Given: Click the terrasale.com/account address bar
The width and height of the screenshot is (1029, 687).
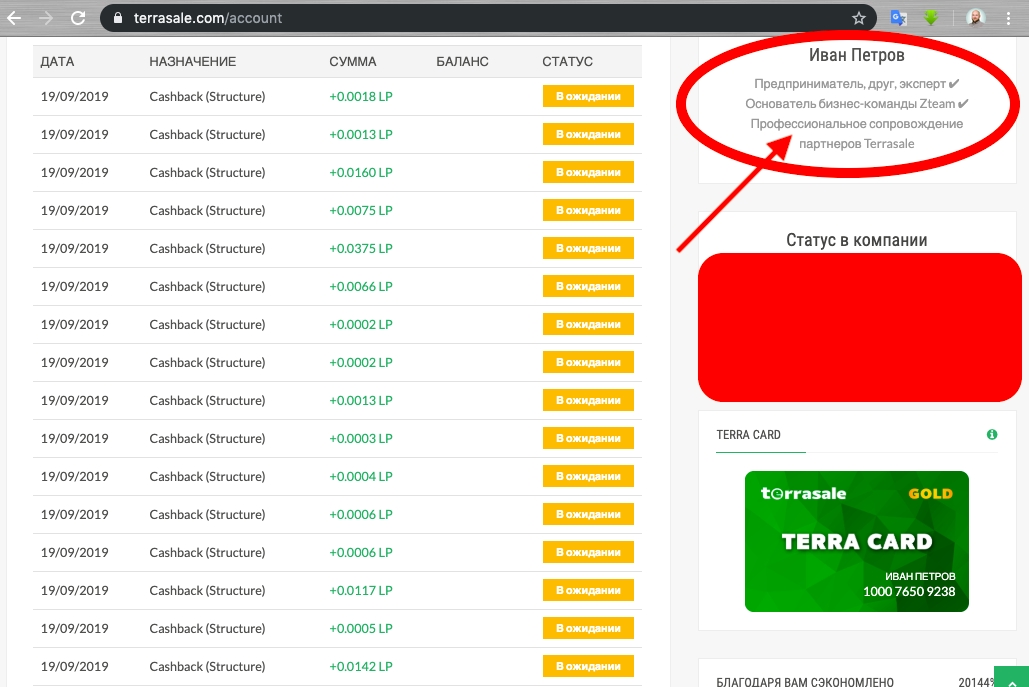Looking at the screenshot, I should (x=480, y=18).
